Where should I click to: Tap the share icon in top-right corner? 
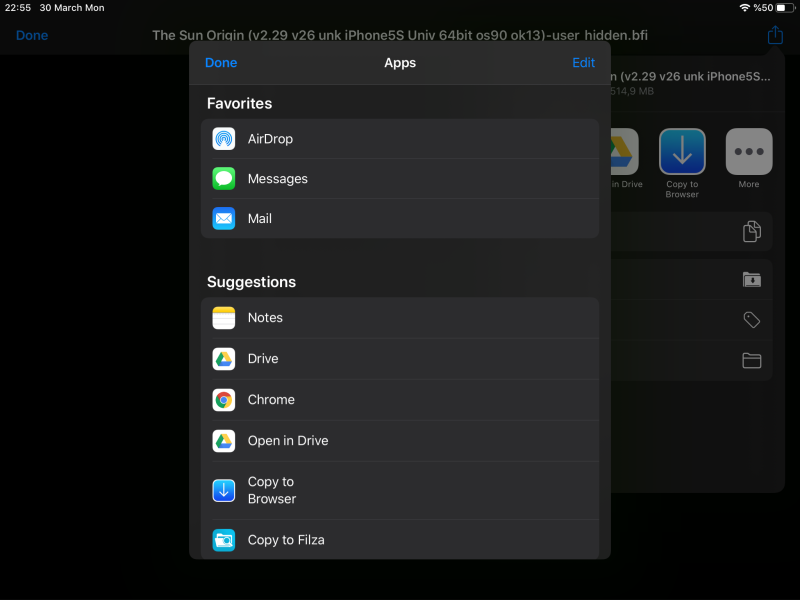point(775,35)
